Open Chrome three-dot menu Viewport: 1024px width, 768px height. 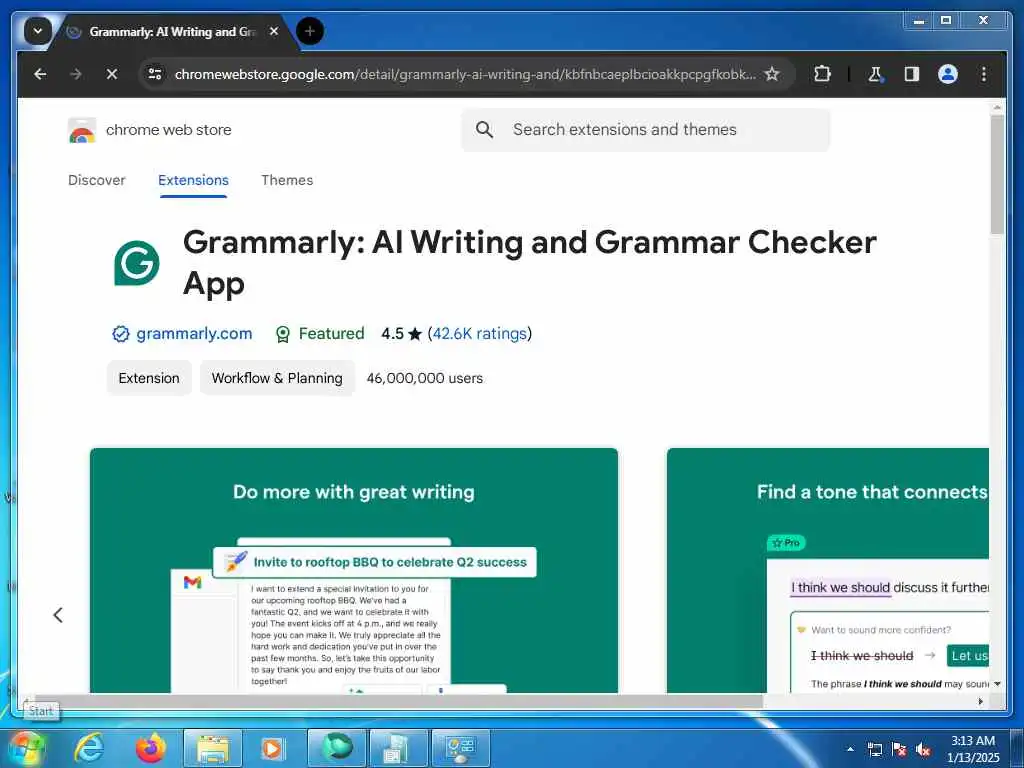984,74
